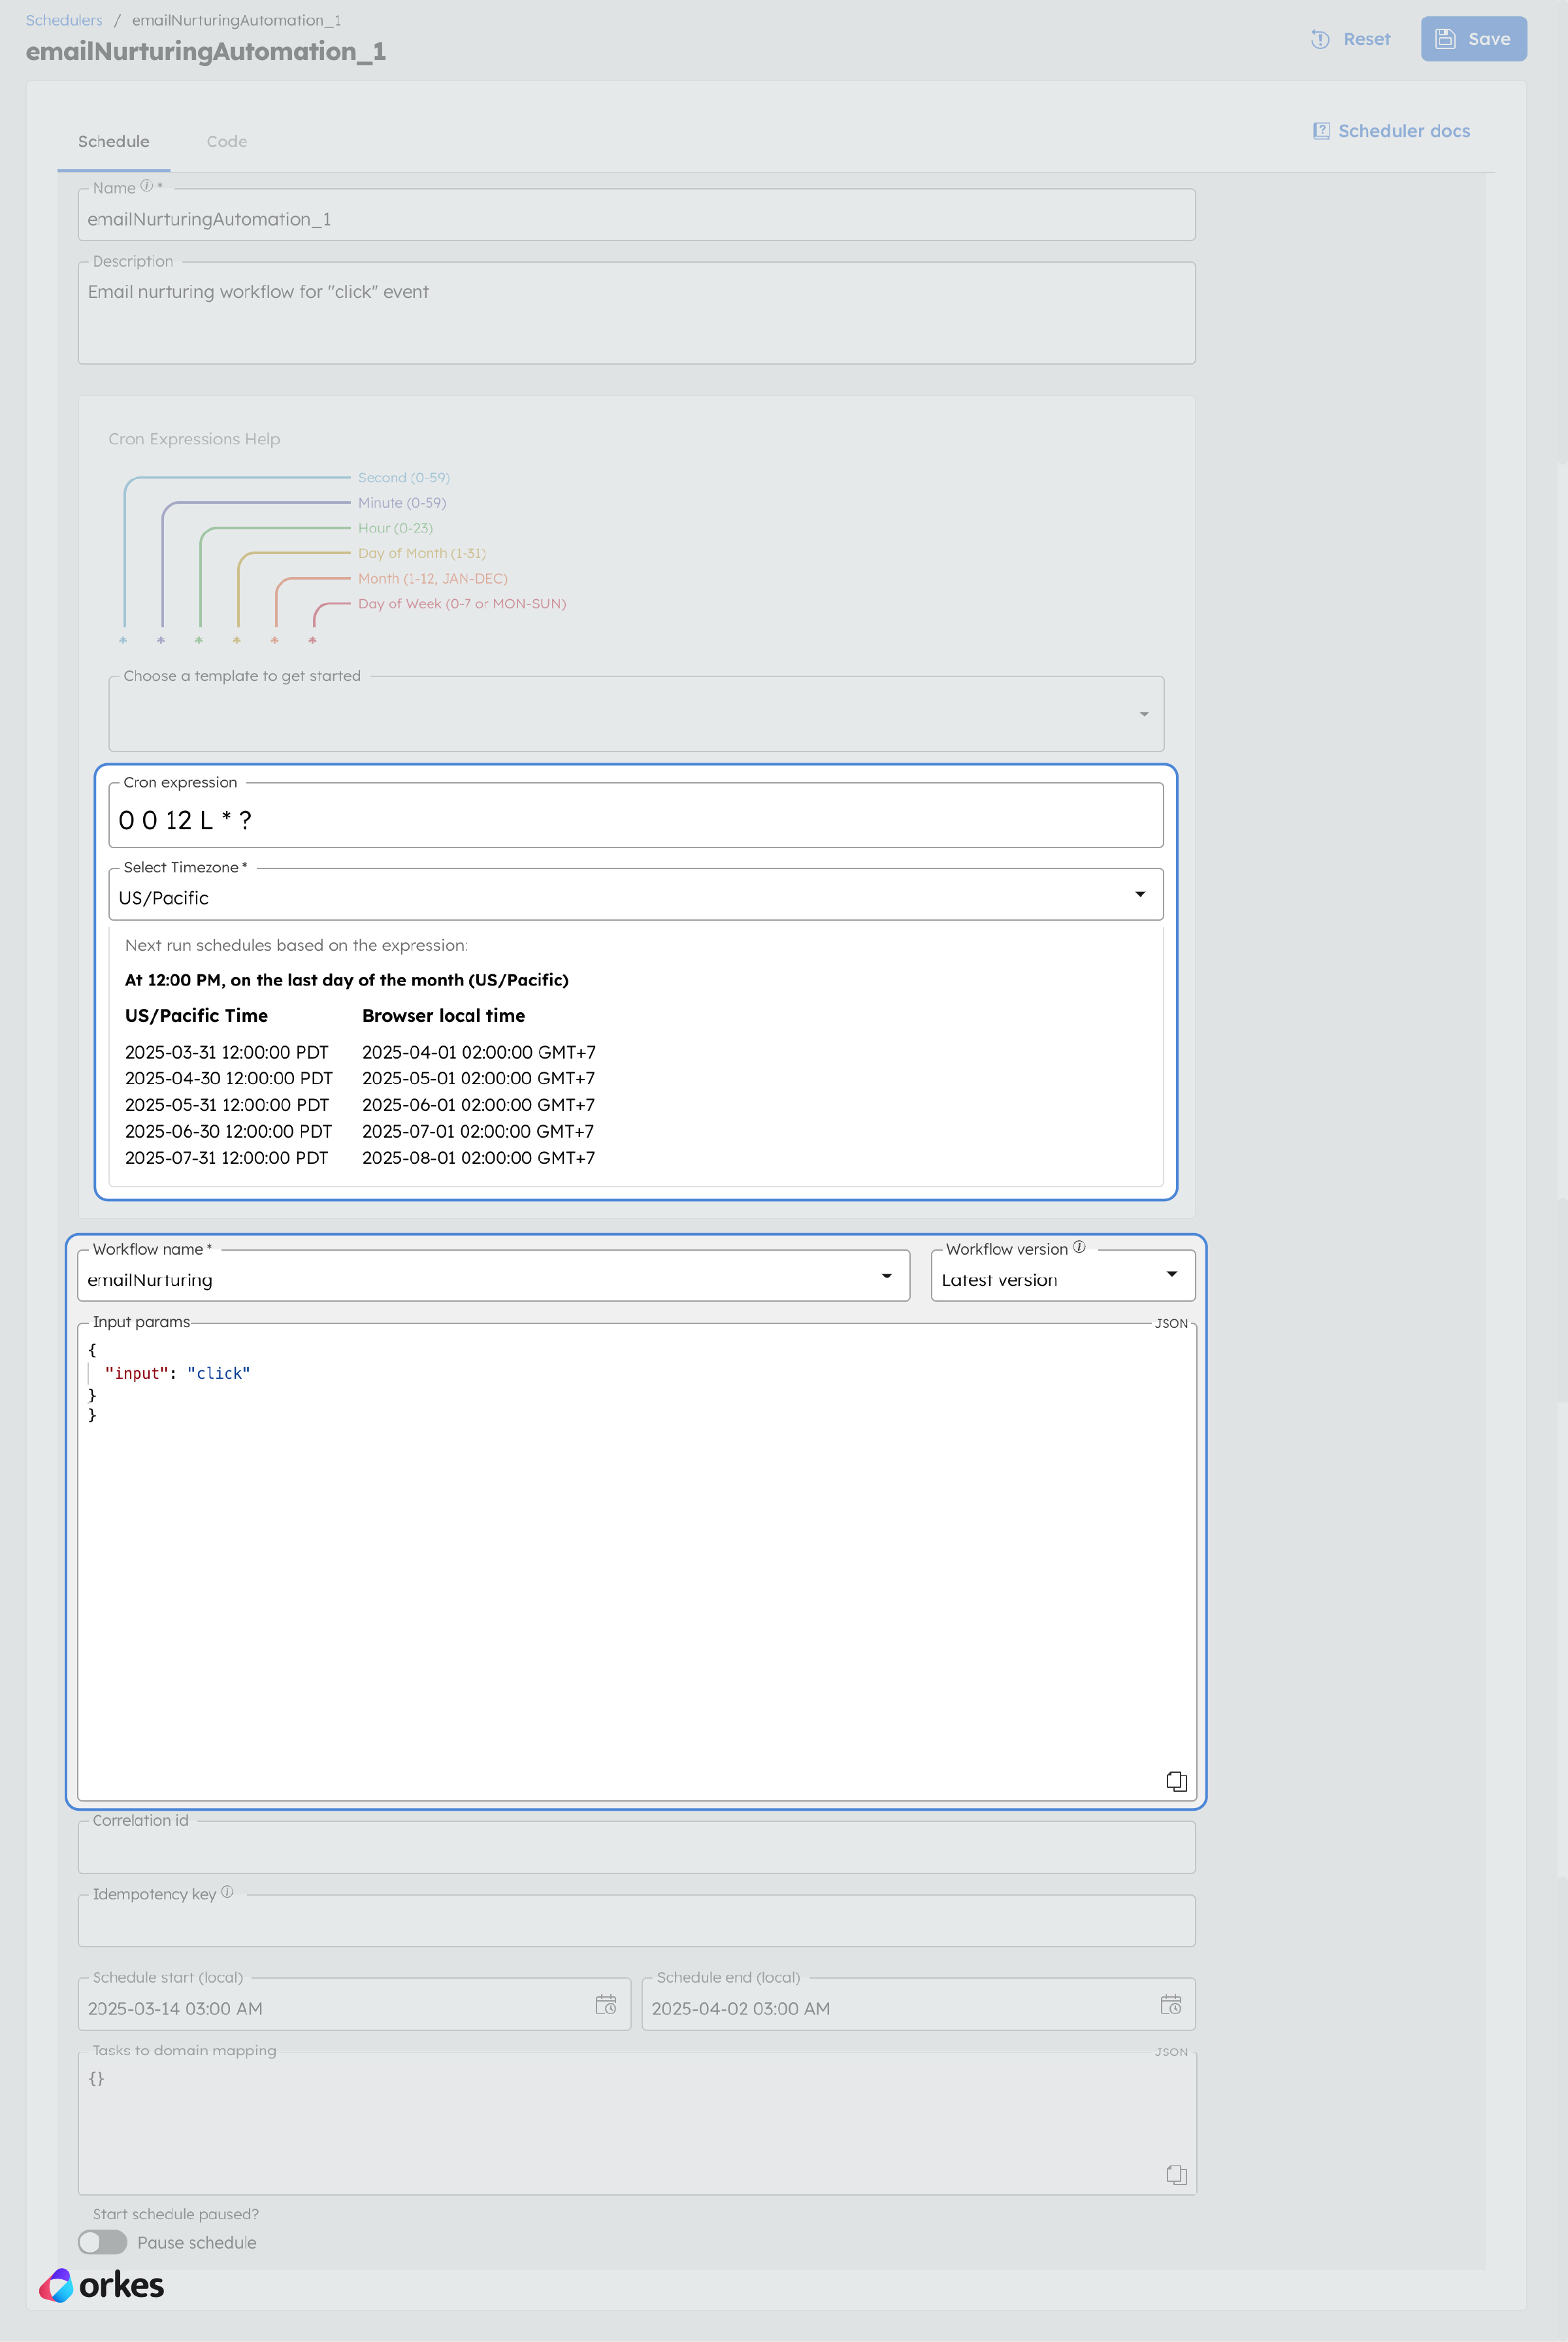Click the reset history icon beside Reset

(x=1319, y=39)
